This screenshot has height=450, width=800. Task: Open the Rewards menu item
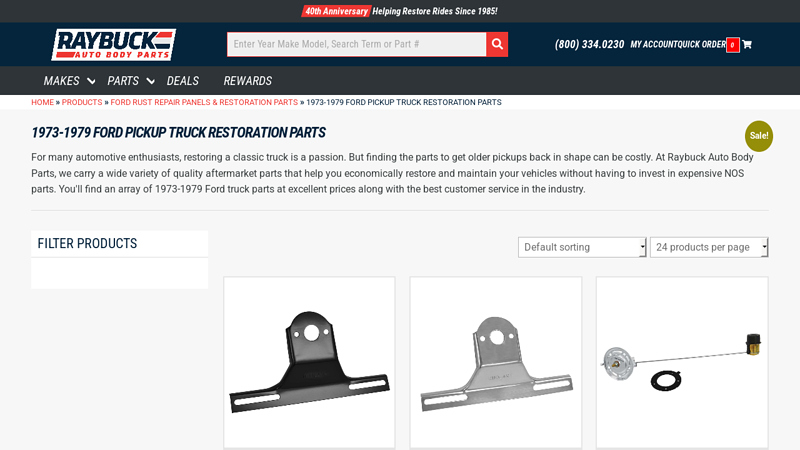pyautogui.click(x=248, y=81)
